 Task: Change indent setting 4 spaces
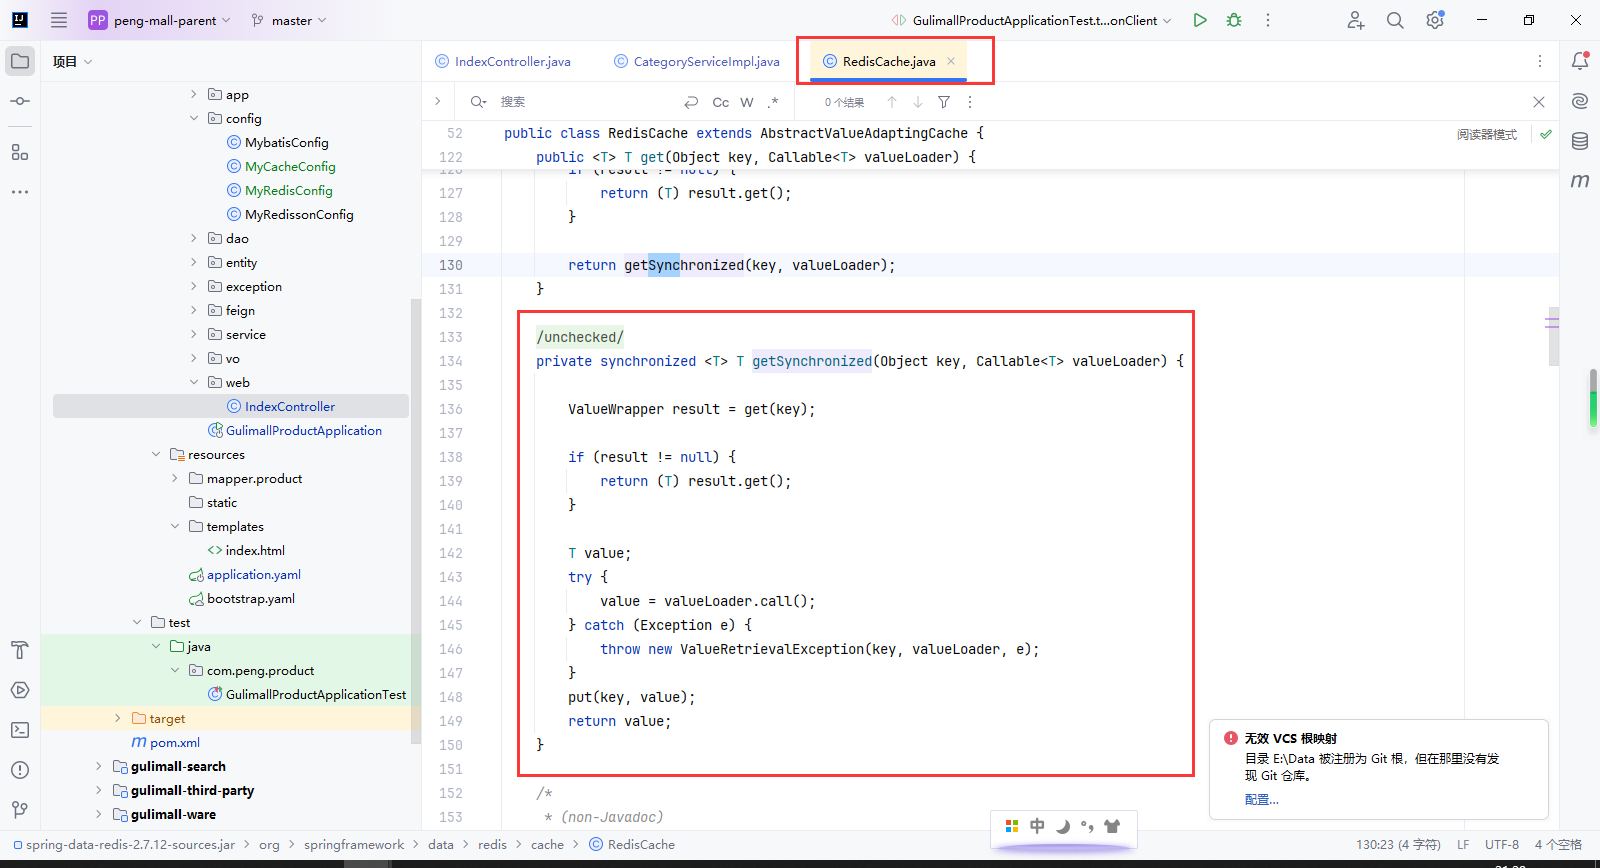point(1558,844)
